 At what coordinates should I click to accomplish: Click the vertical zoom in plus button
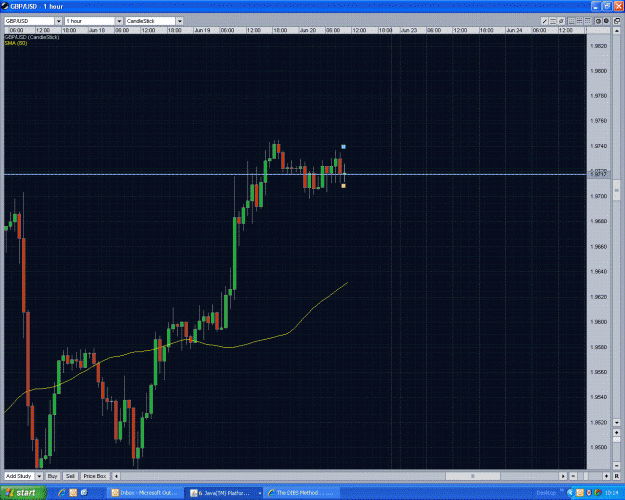[x=617, y=433]
